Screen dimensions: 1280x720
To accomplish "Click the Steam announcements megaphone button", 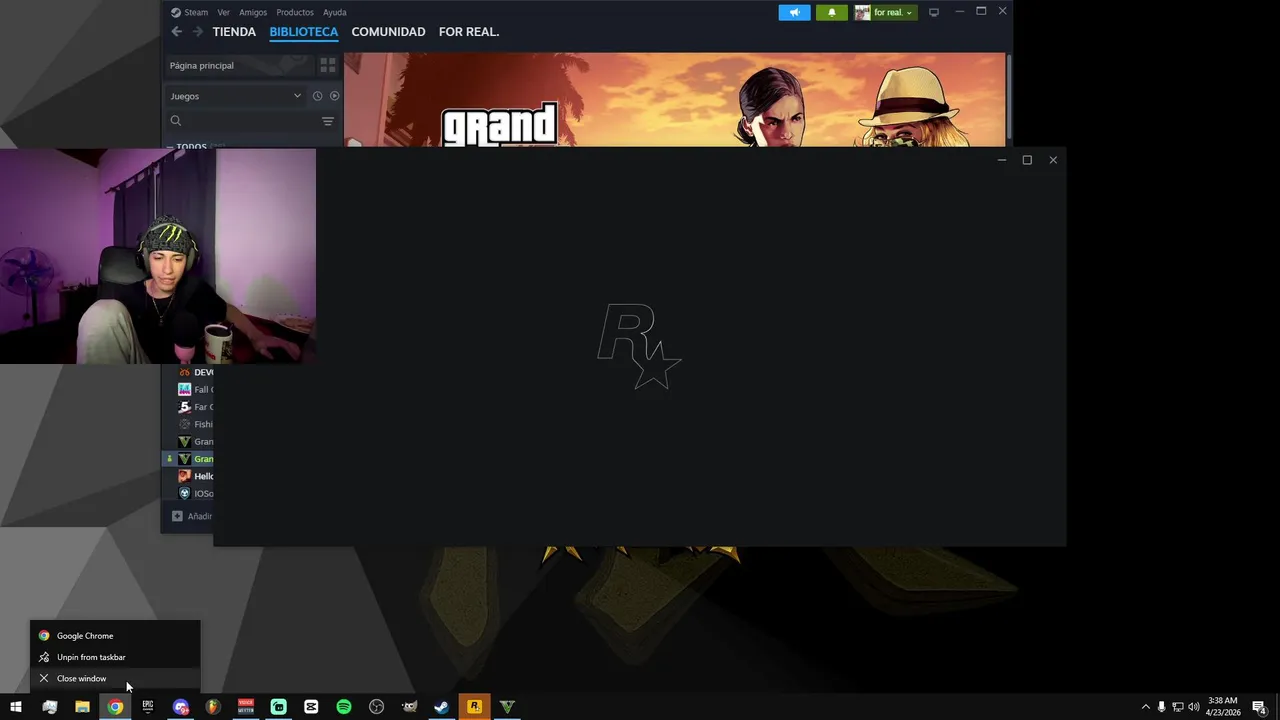I will (794, 12).
